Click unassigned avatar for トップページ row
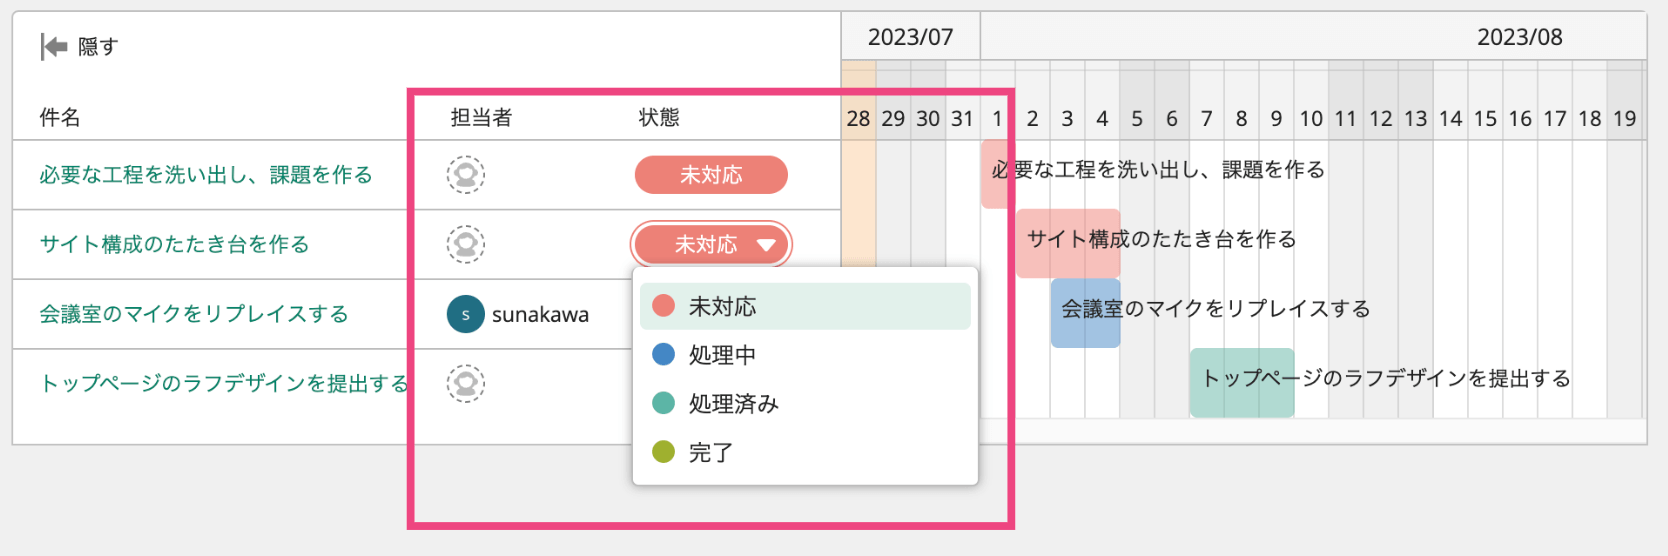Viewport: 1668px width, 556px height. click(x=465, y=383)
